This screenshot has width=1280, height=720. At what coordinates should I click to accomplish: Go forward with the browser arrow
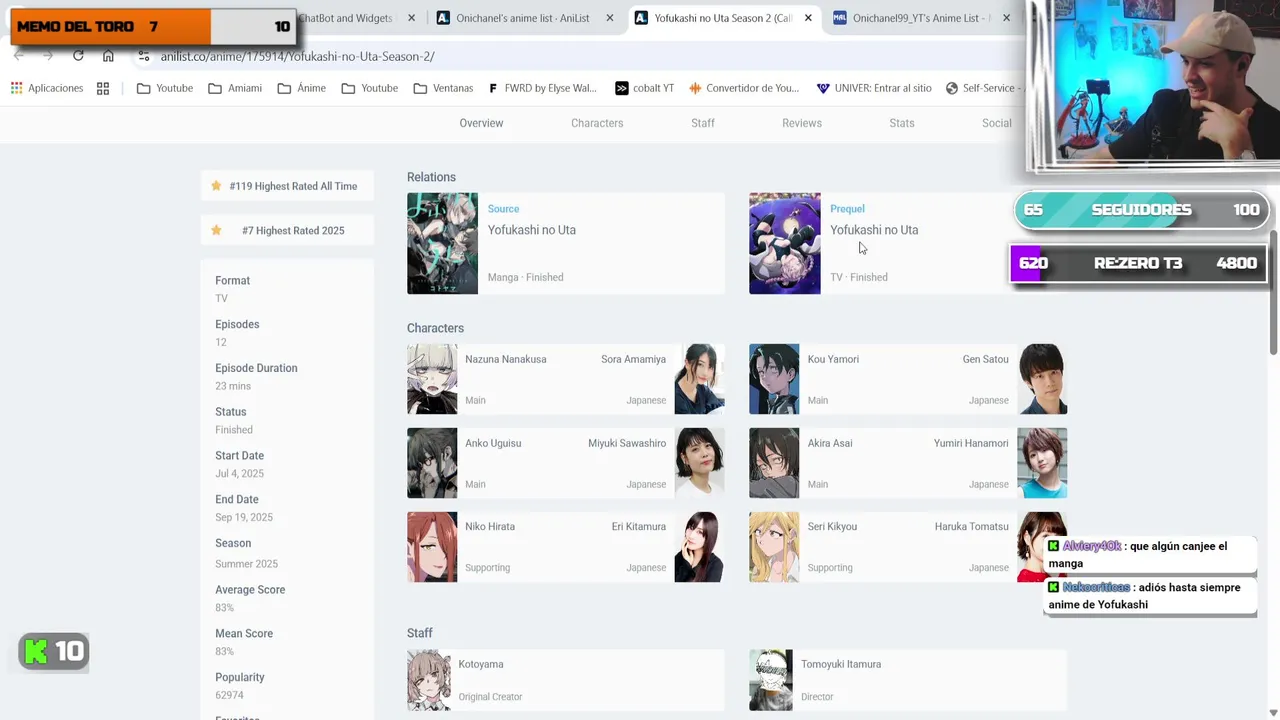coord(47,56)
